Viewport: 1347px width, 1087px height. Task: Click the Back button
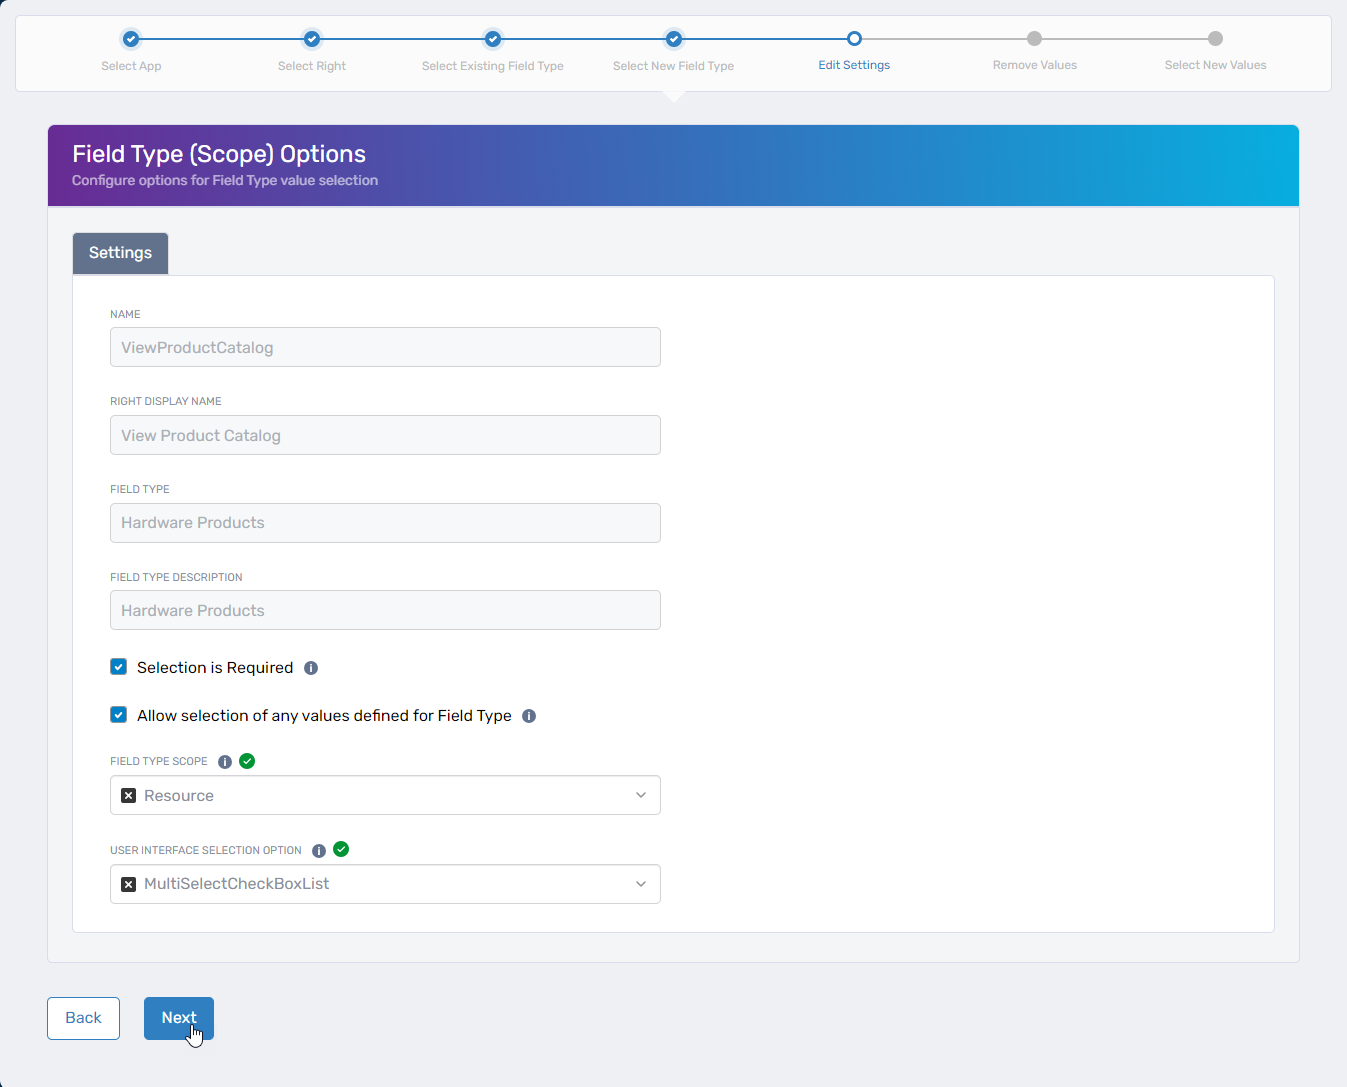[x=83, y=1018]
